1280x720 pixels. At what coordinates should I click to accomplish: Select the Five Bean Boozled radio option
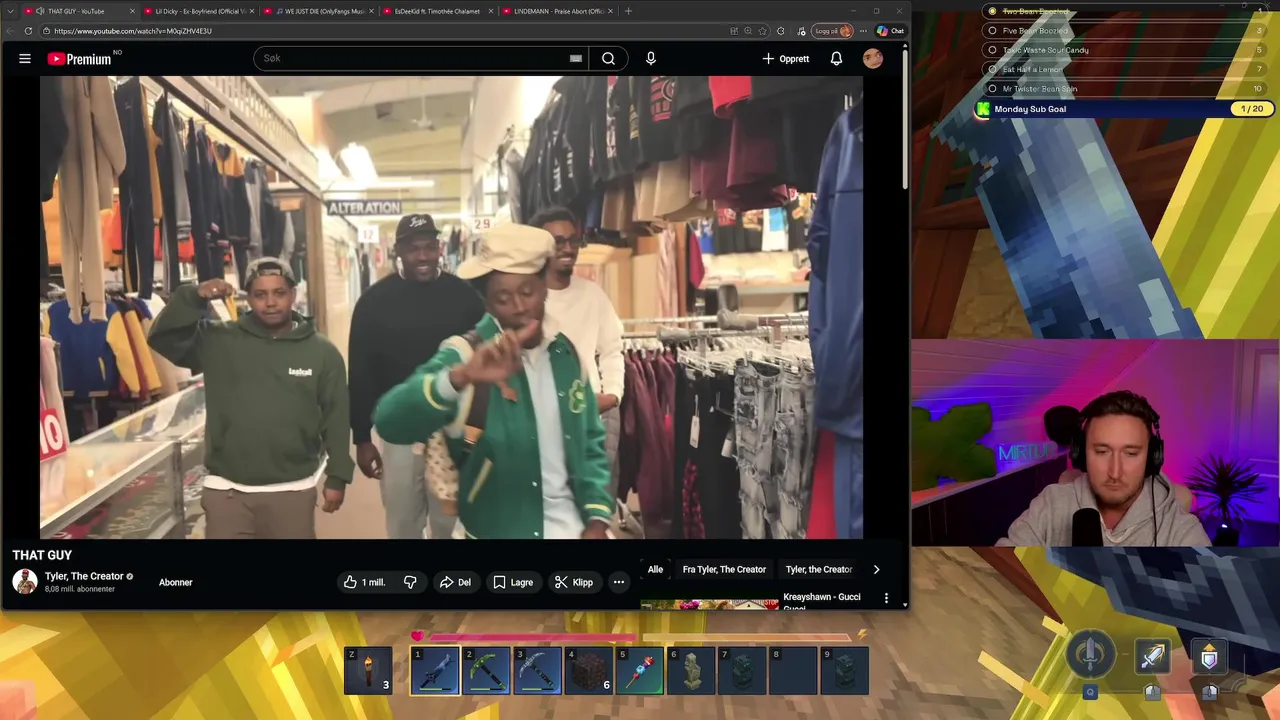(992, 31)
